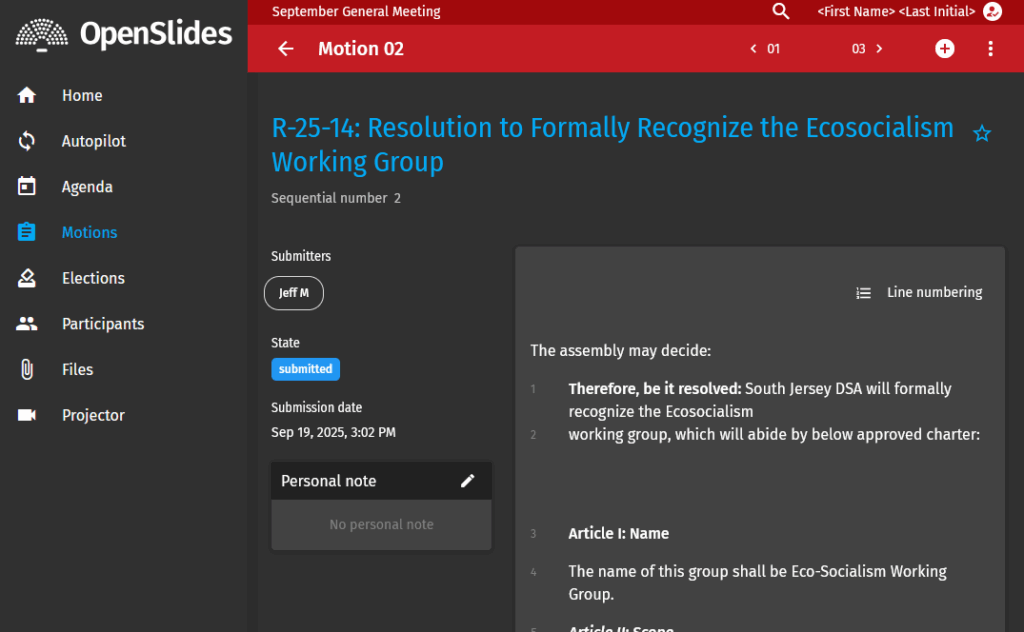Screen dimensions: 1024x632
Task: Click the back arrow beside Motion 02
Action: [286, 49]
